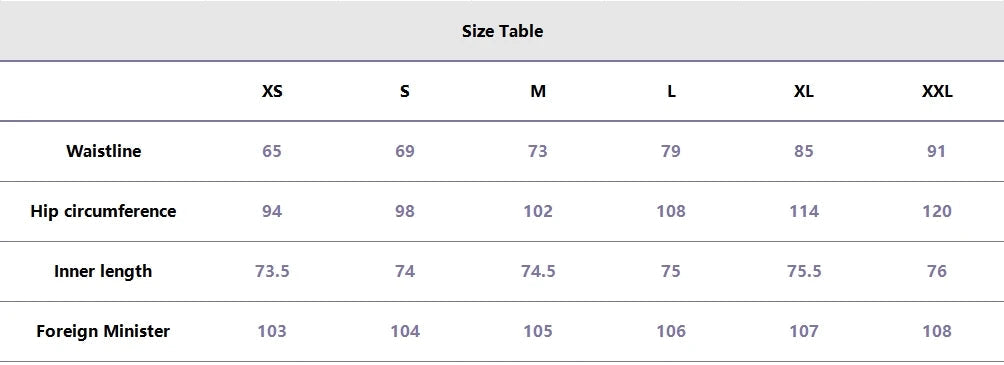Image resolution: width=1004 pixels, height=365 pixels.
Task: Select the Hip circumference row label
Action: point(103,211)
